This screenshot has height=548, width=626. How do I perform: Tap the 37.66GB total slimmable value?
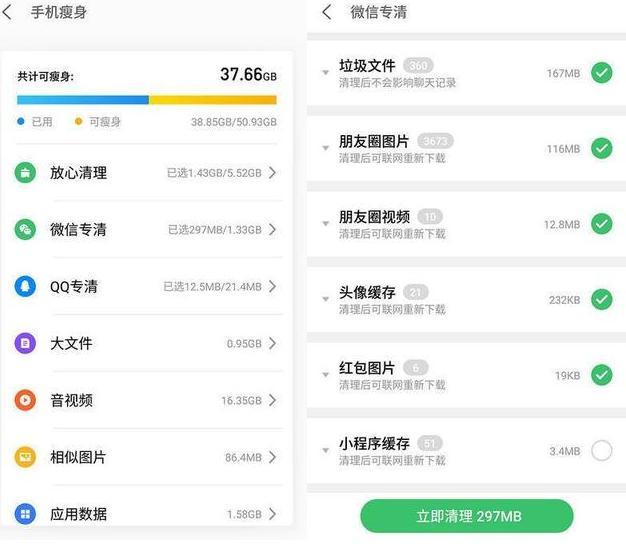[x=248, y=75]
